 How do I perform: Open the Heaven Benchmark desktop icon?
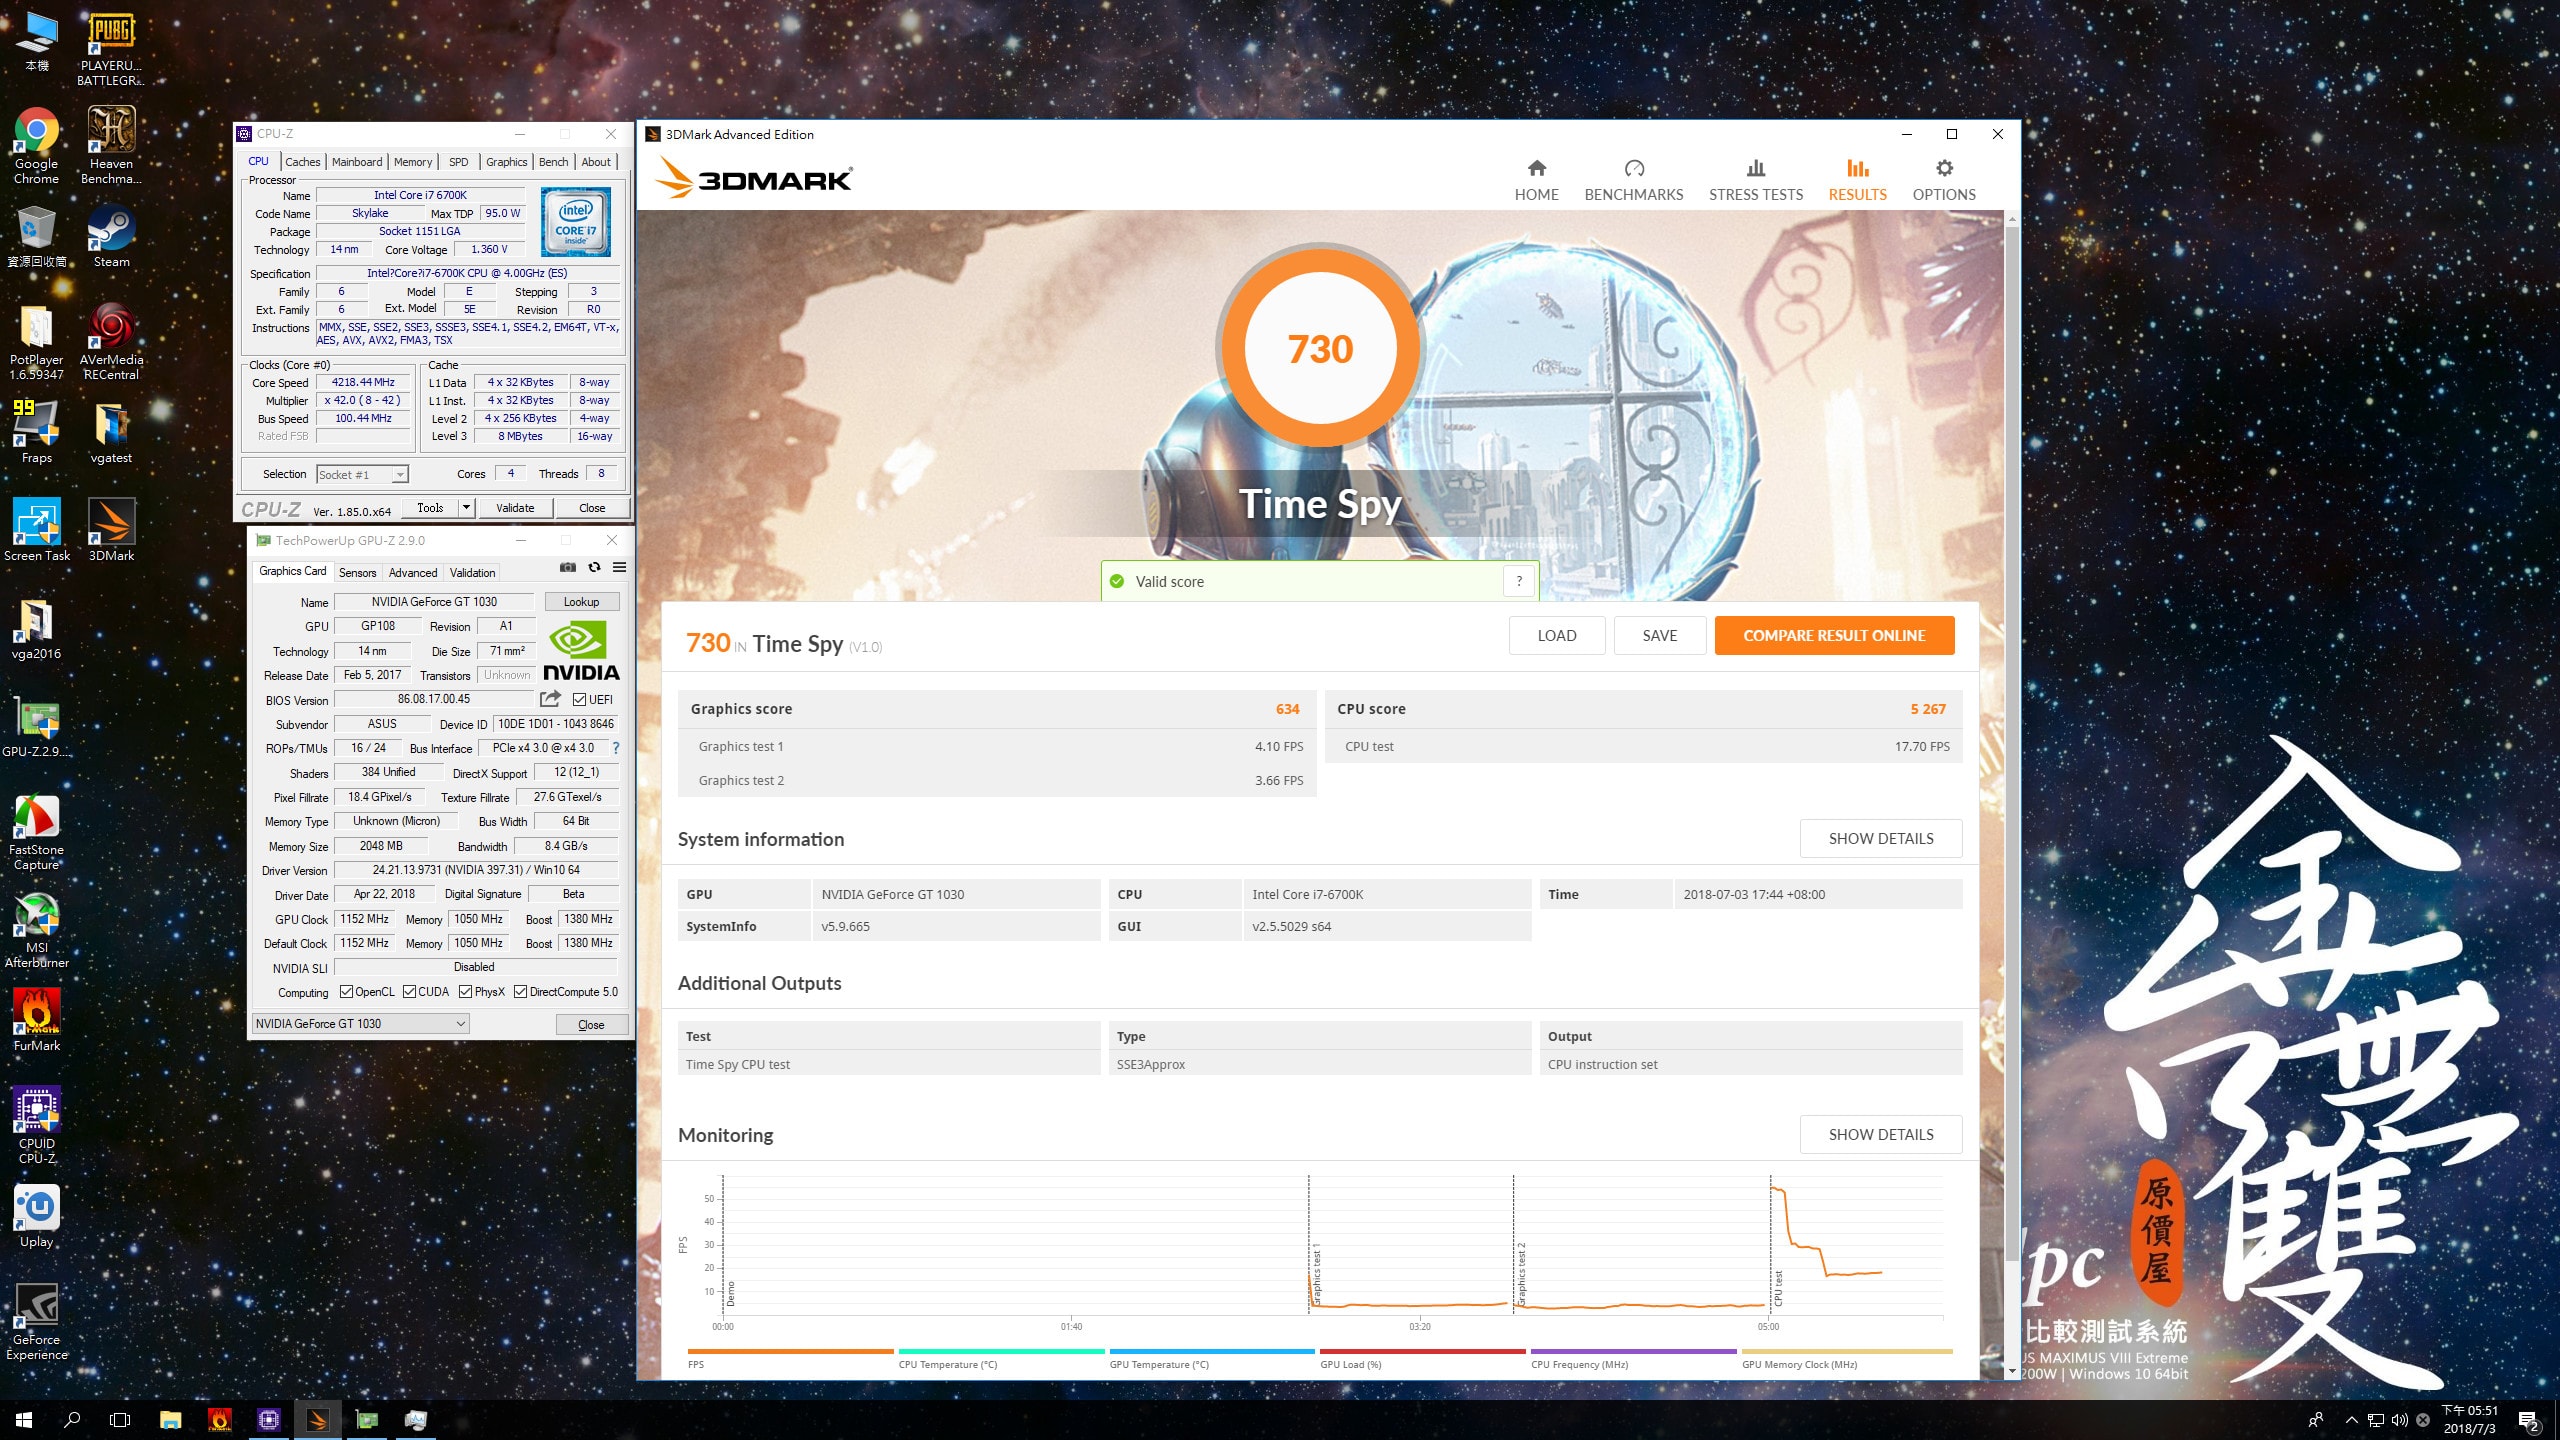111,145
